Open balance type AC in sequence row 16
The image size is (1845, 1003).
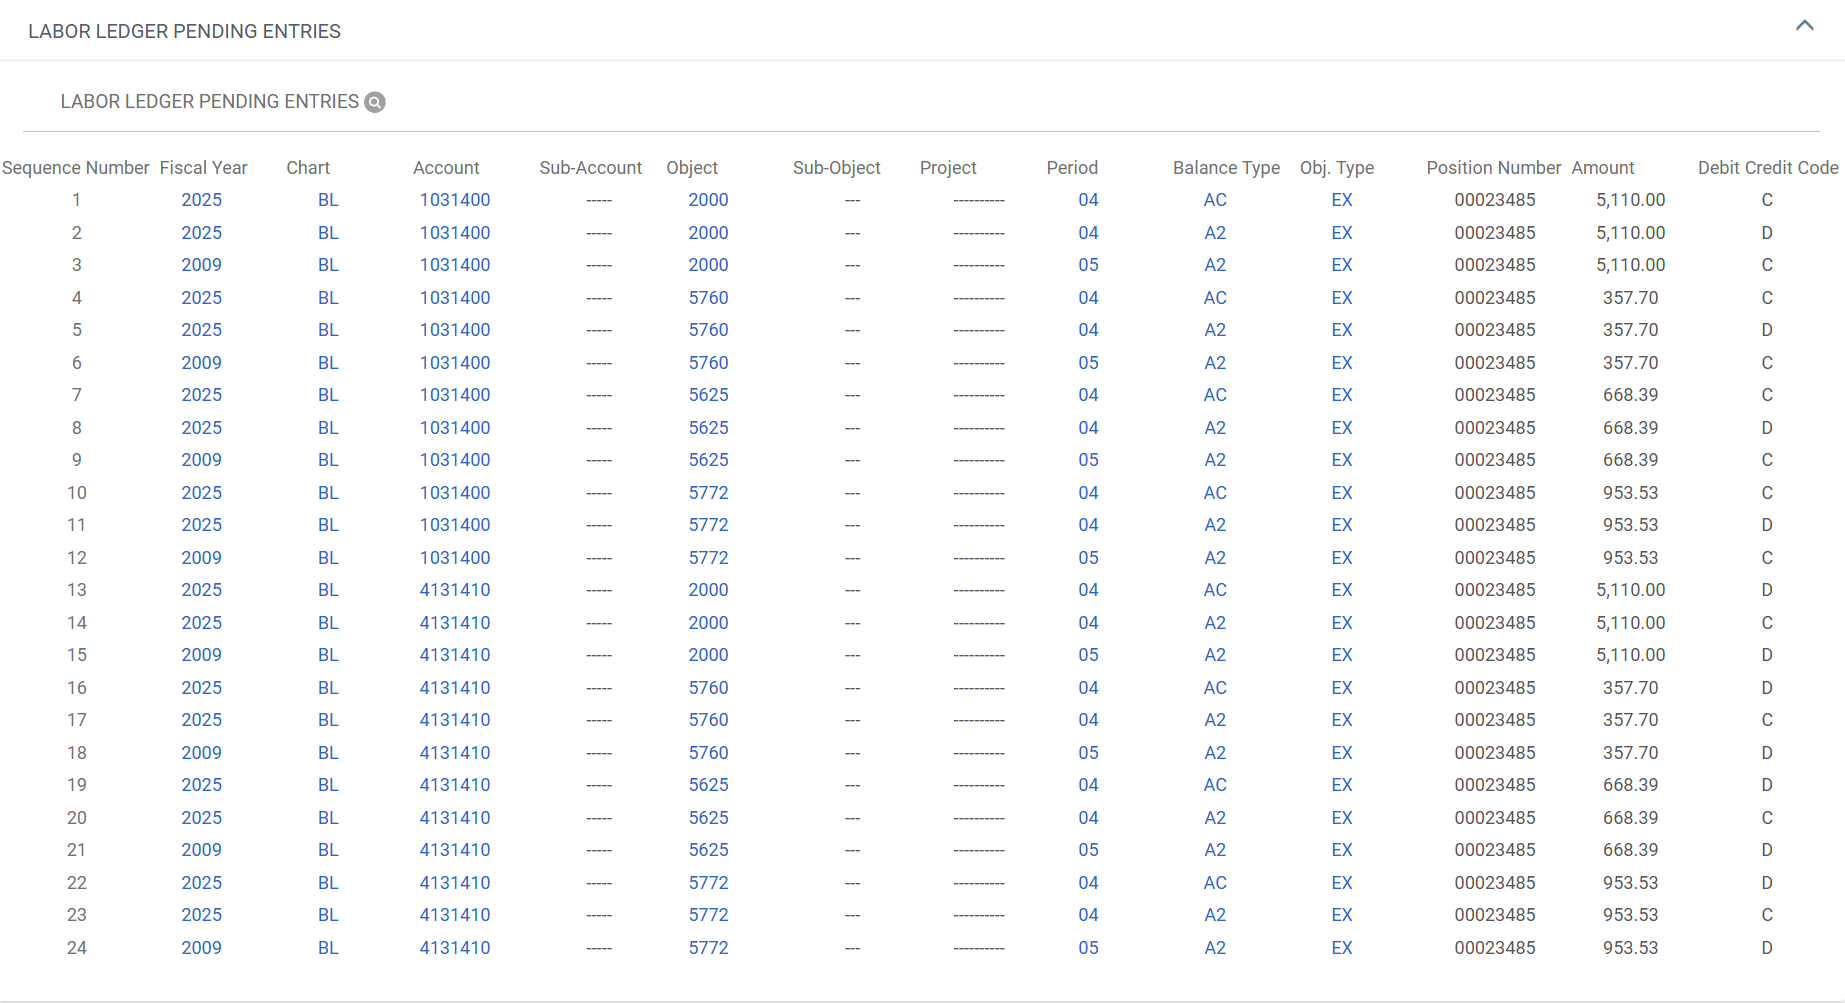pos(1215,688)
